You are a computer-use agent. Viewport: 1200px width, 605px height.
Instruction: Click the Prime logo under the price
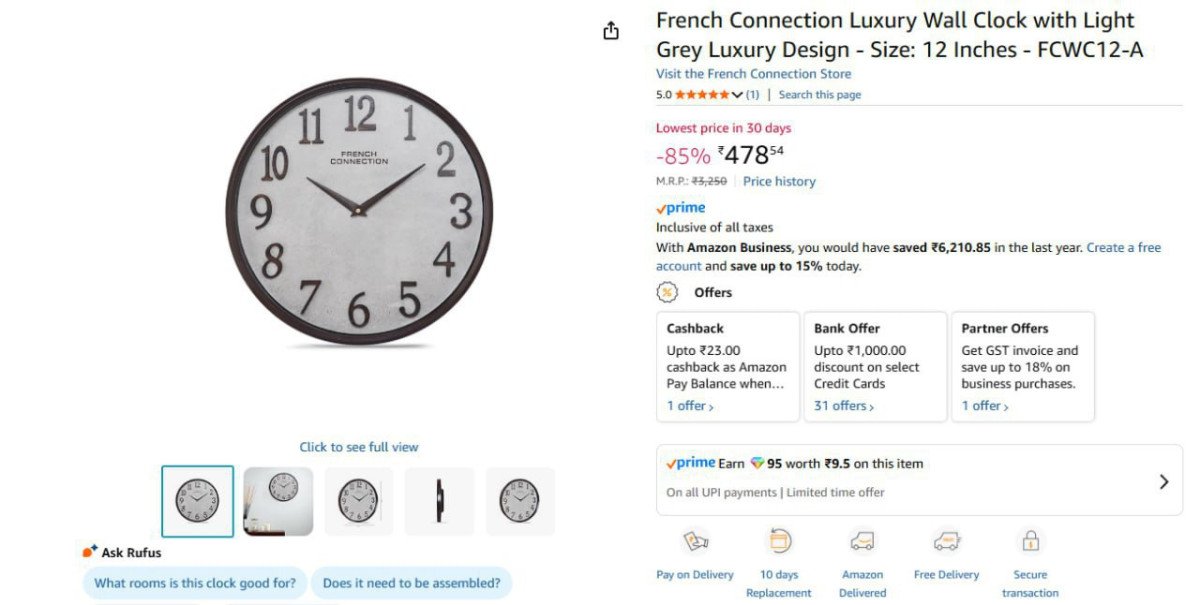680,207
